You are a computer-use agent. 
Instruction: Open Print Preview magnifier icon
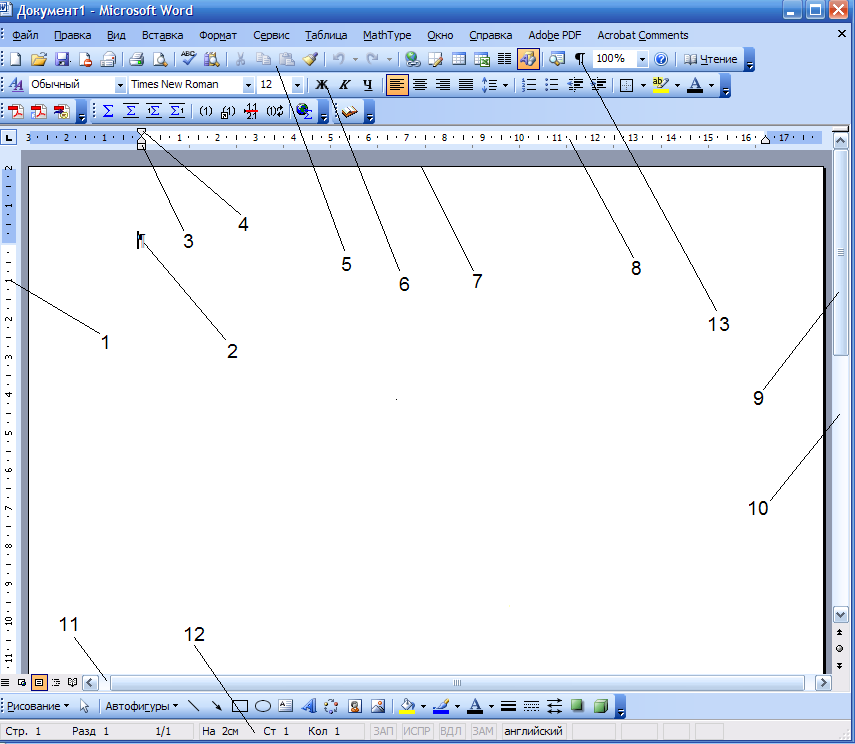tap(160, 59)
